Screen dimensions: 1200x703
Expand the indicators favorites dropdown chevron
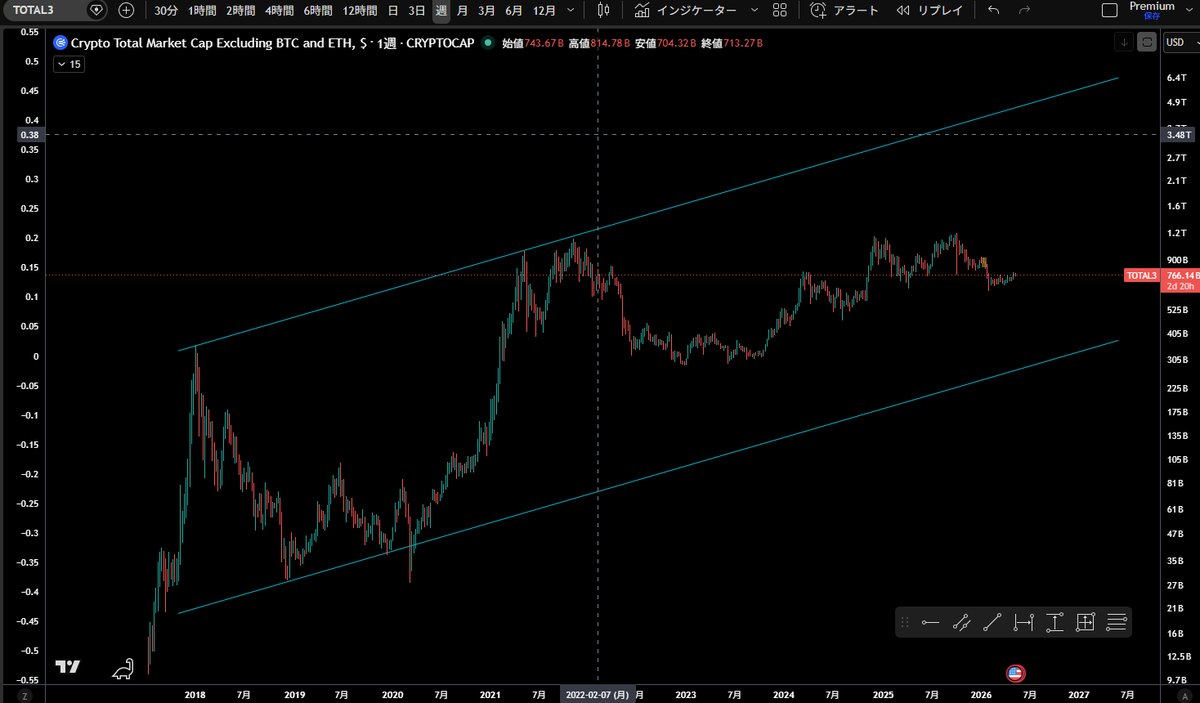pyautogui.click(x=753, y=10)
